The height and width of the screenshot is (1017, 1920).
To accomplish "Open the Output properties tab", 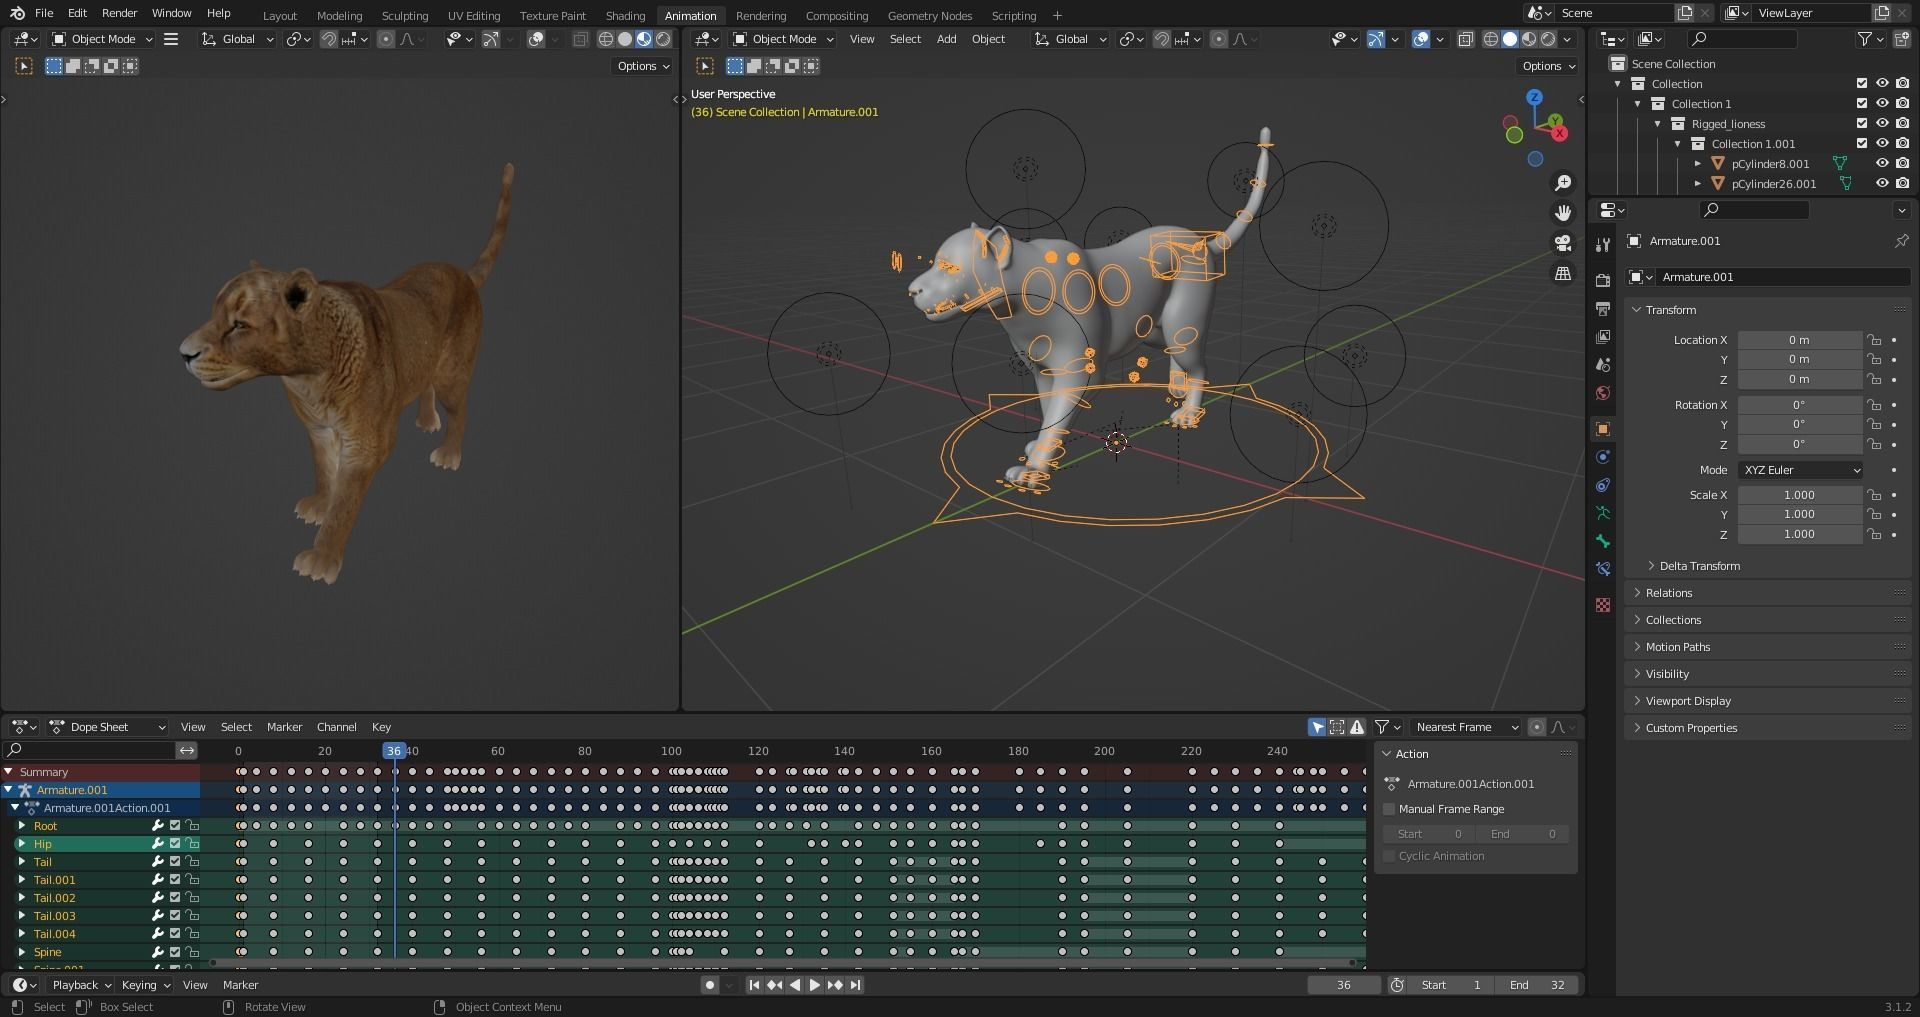I will pos(1603,309).
